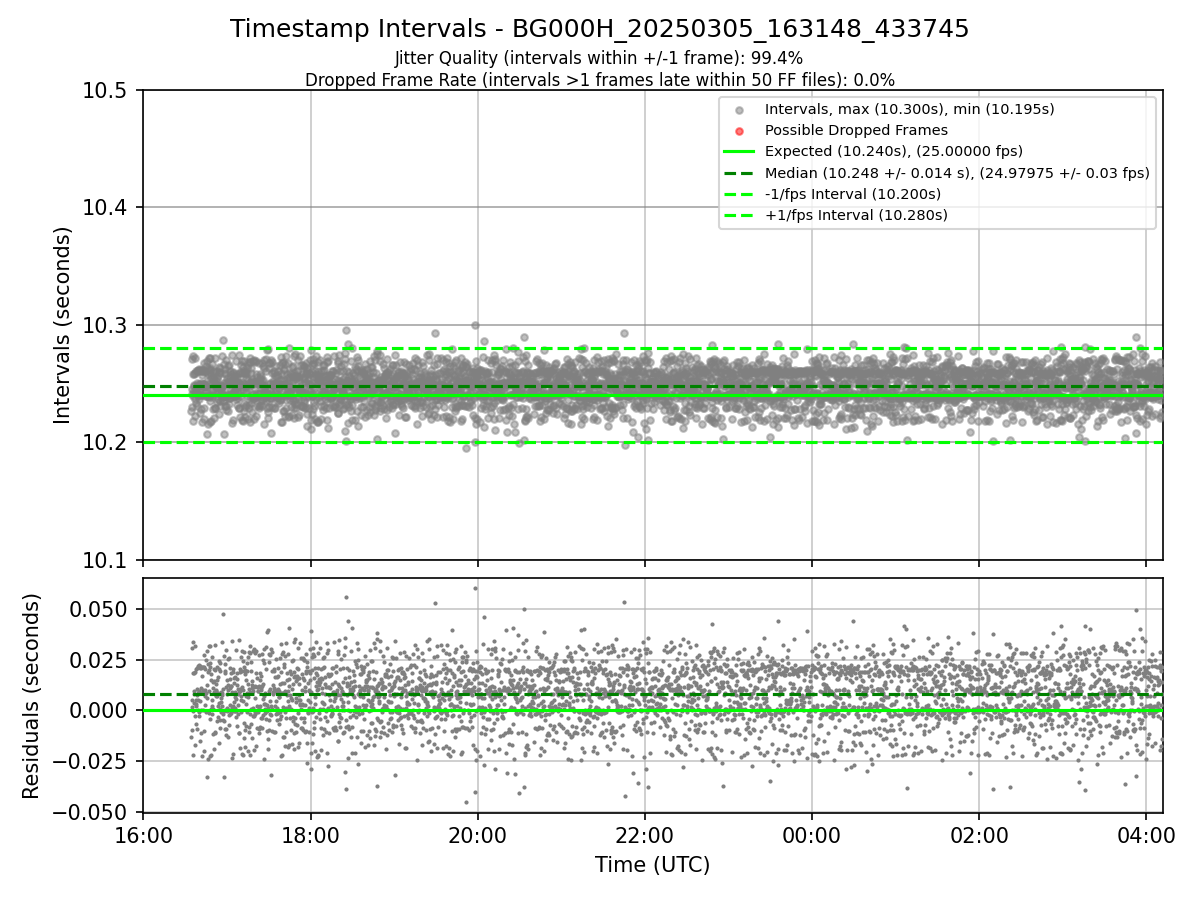
Task: Click the 04:00 time tick label
Action: [1146, 833]
